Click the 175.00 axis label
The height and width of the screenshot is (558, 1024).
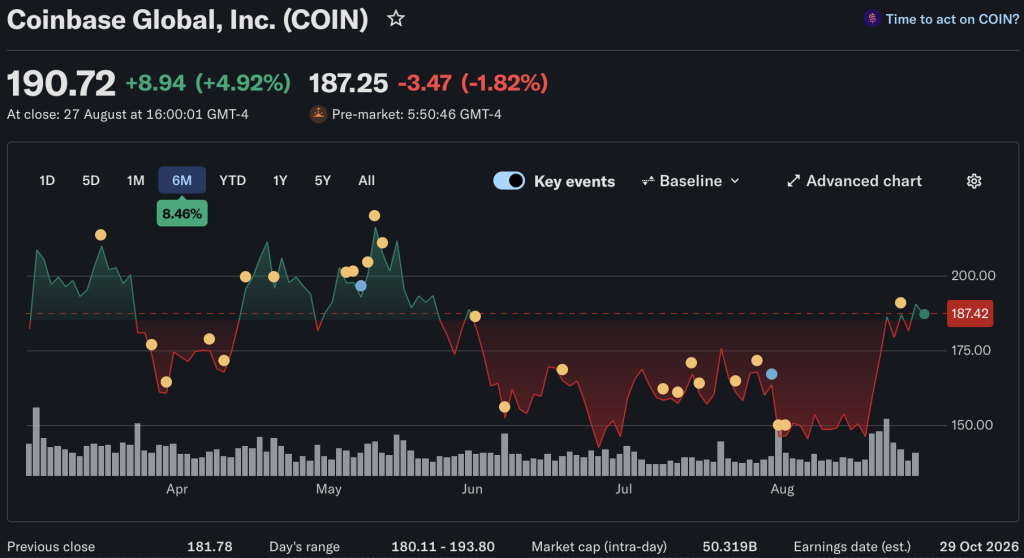pos(970,351)
